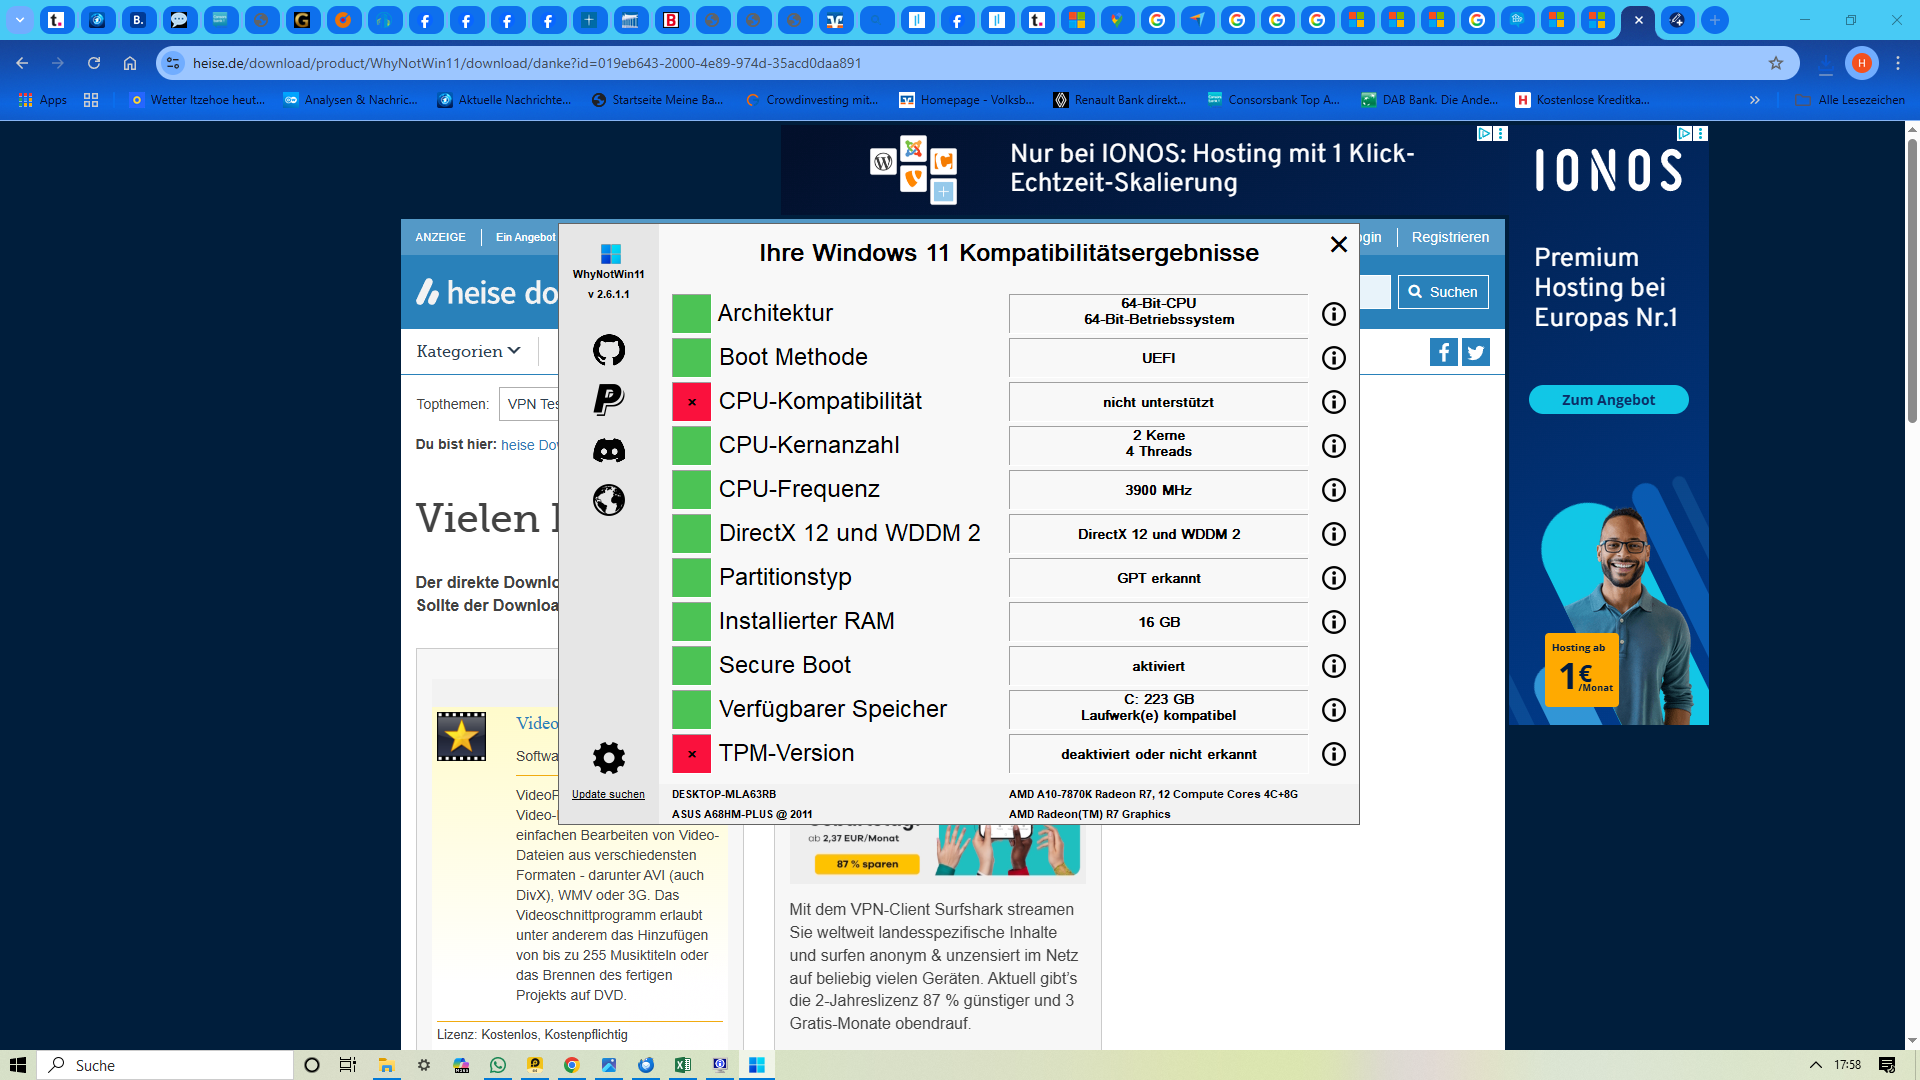Show info for Secure Boot result
The image size is (1920, 1080).
click(1333, 666)
